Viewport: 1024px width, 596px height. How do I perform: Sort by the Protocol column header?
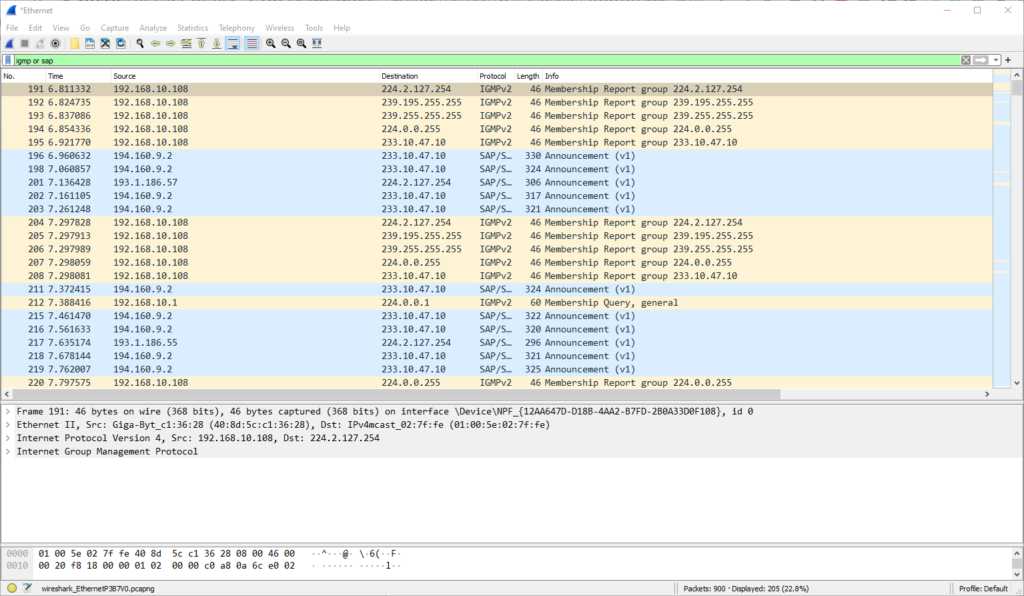(496, 76)
